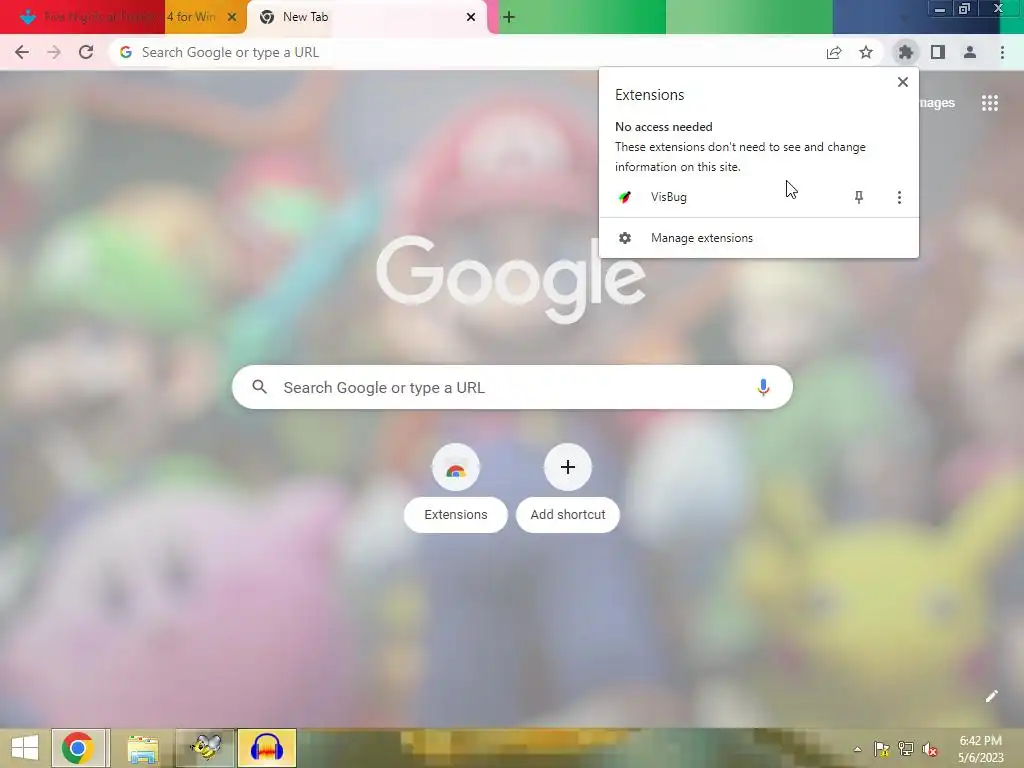The image size is (1024, 768).
Task: Close the New Tab tab
Action: click(x=471, y=17)
